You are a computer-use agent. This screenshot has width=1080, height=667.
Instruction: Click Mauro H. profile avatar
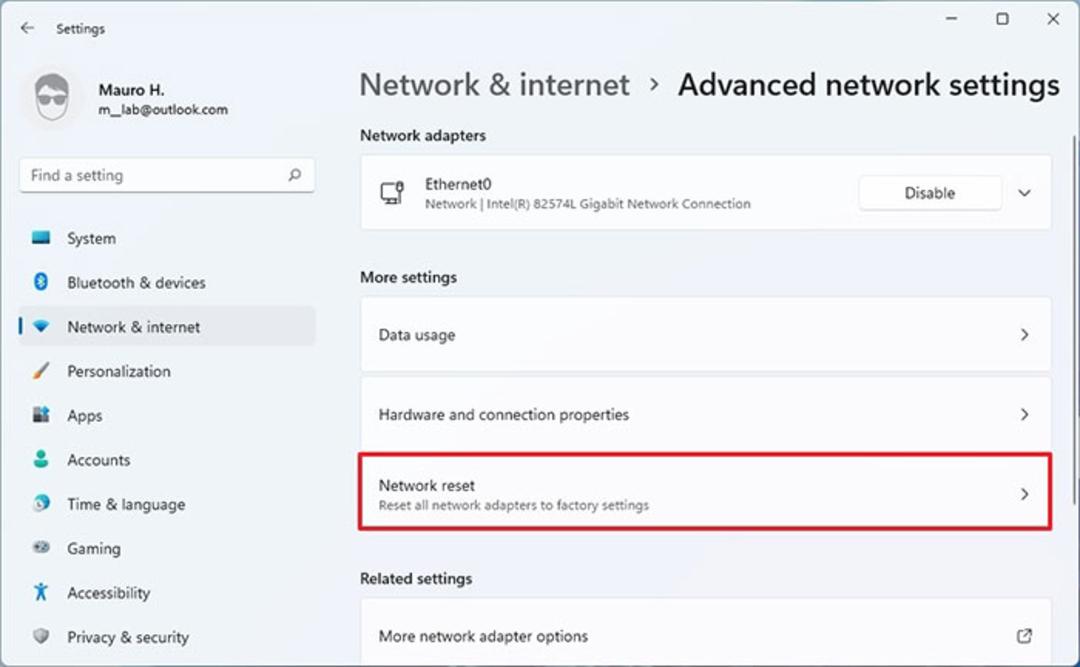pos(52,98)
